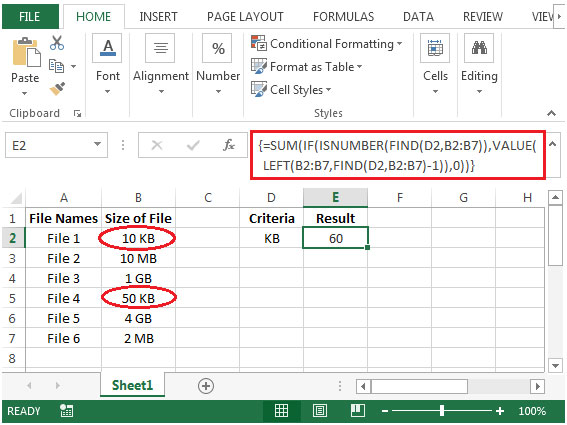Open Format as Table dropdown
This screenshot has width=567, height=425.
click(x=359, y=67)
